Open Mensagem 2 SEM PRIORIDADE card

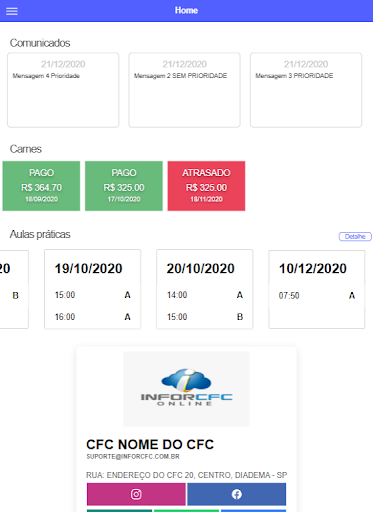[184, 90]
